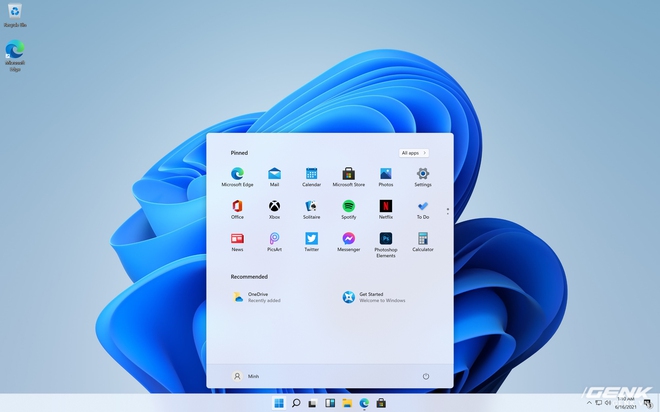This screenshot has width=660, height=412.
Task: Open Microsoft Store in pinned apps
Action: [349, 177]
